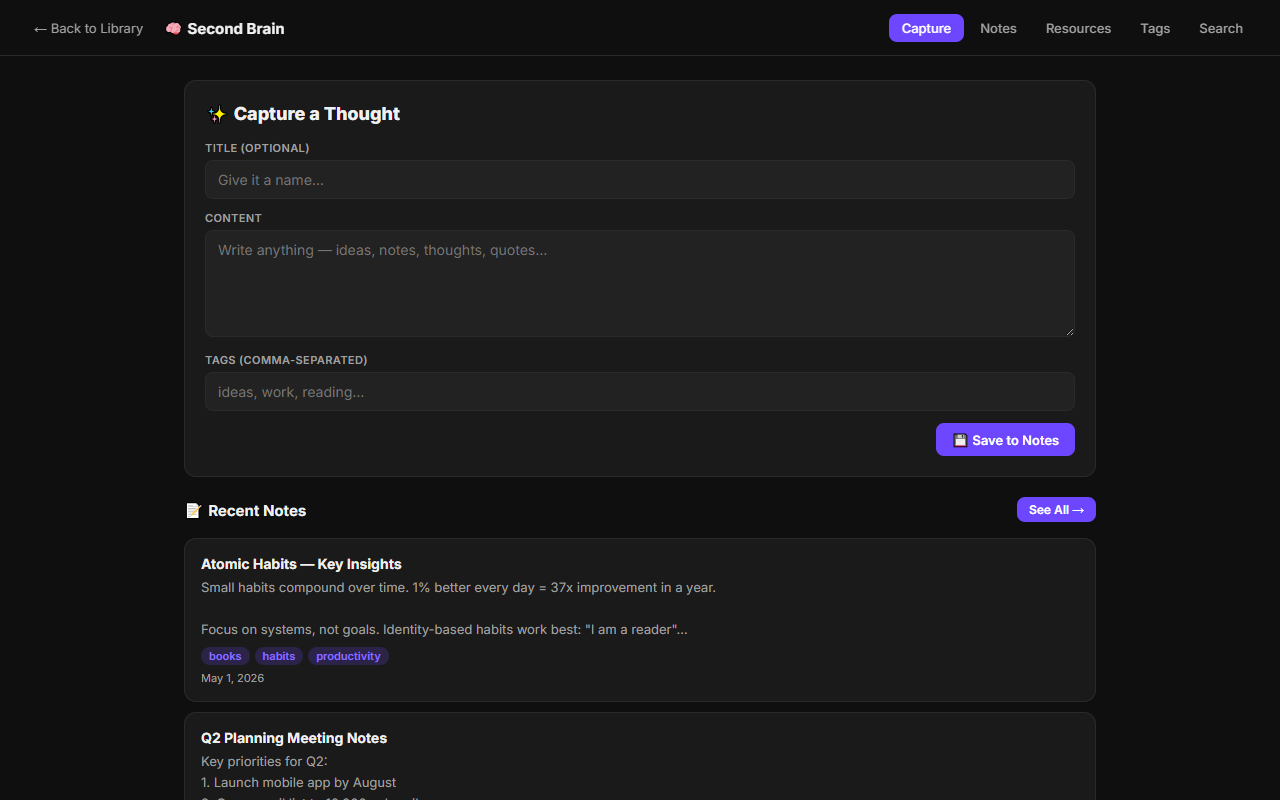The image size is (1280, 800).
Task: Open the Capture tab
Action: (926, 28)
